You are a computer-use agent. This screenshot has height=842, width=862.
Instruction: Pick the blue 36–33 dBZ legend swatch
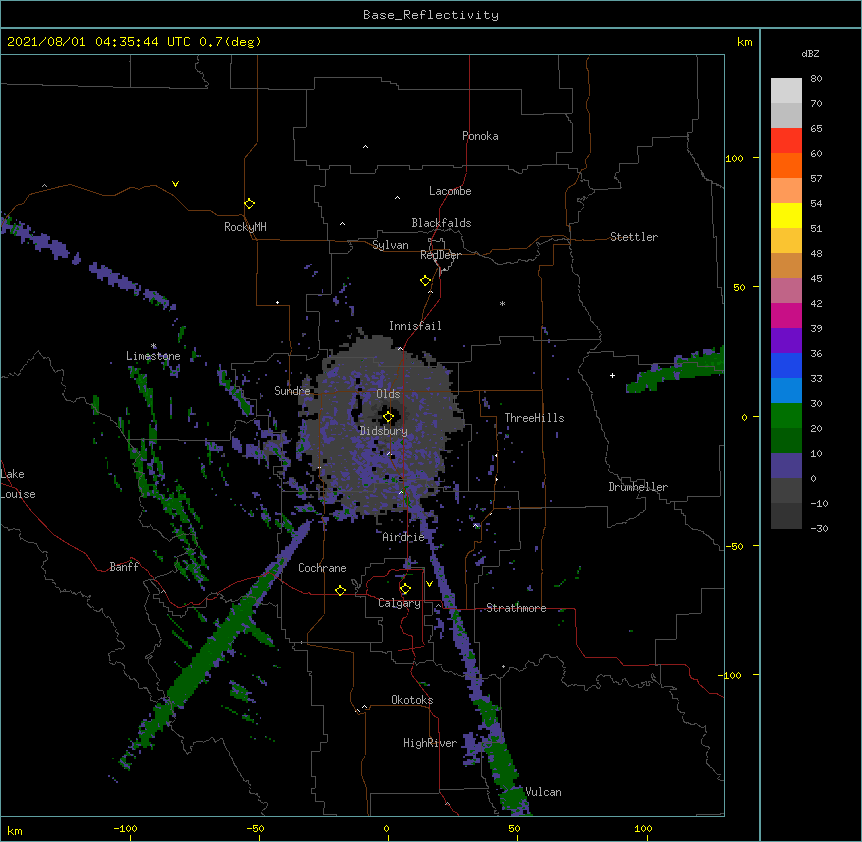click(x=786, y=365)
